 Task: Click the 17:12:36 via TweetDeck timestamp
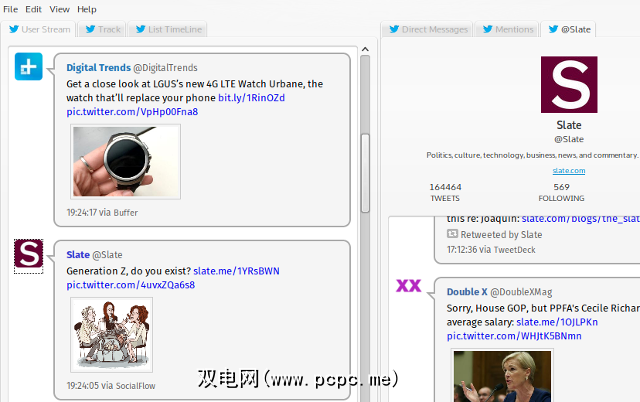click(491, 250)
